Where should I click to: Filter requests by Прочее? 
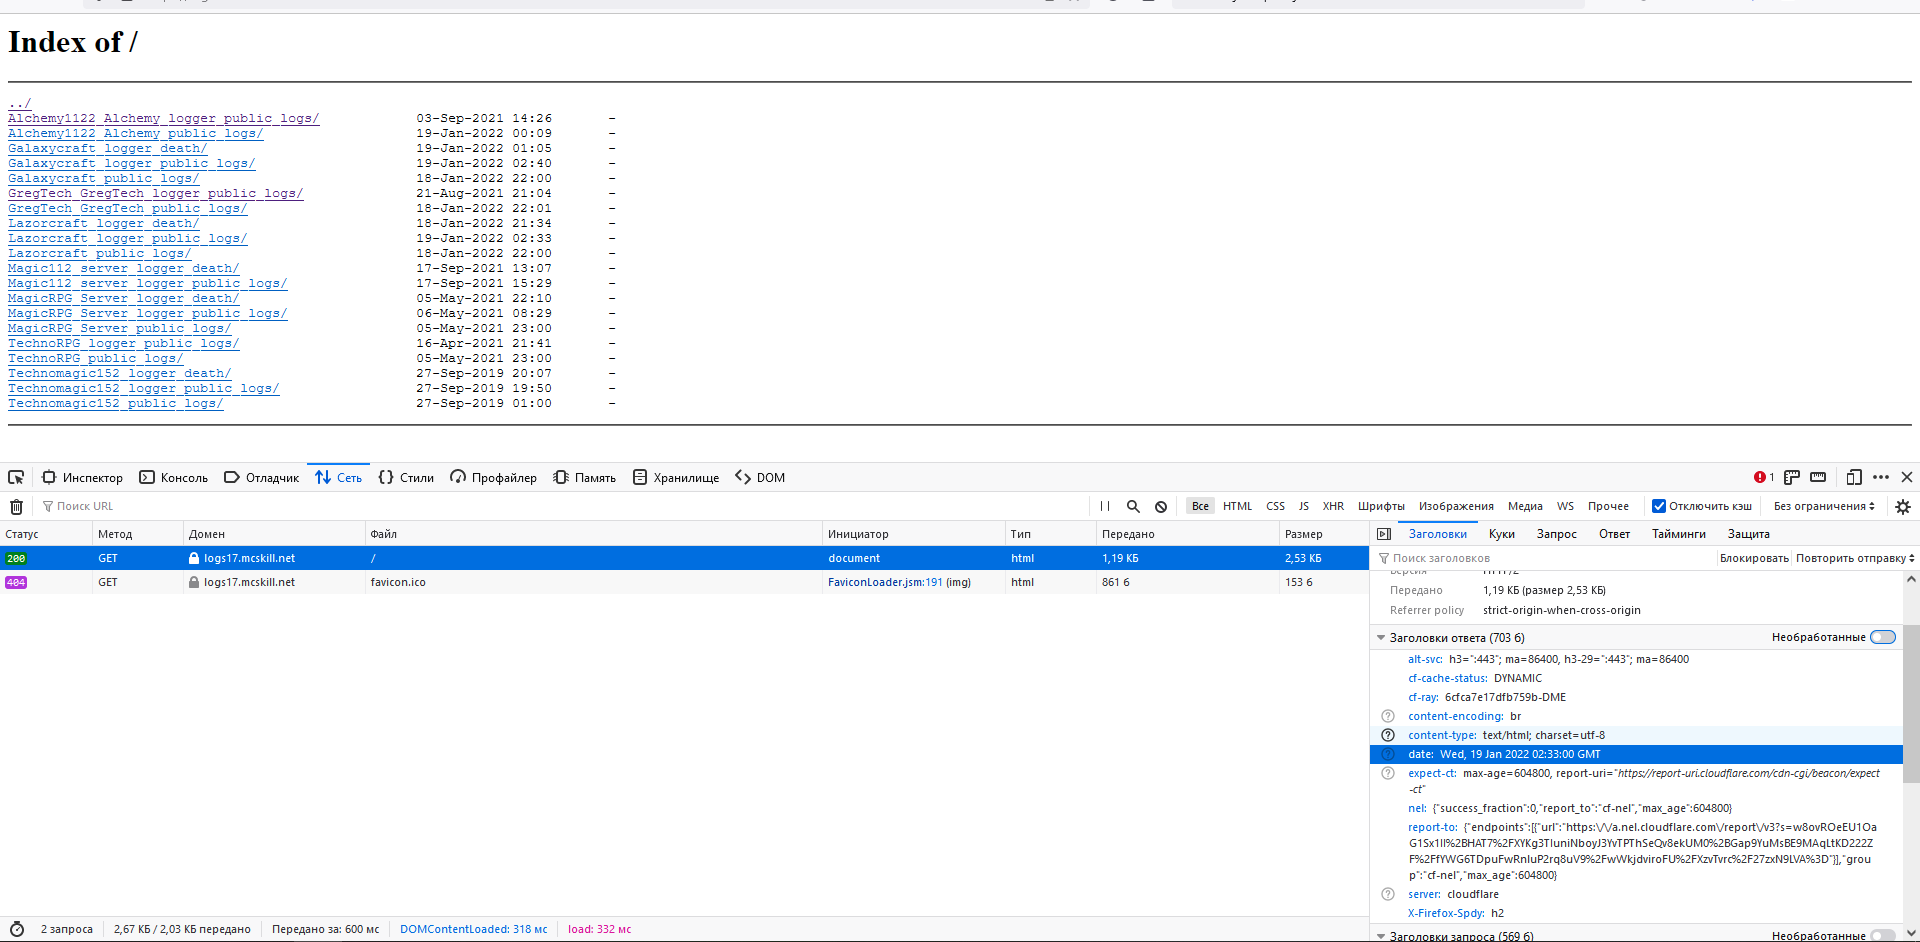click(1608, 506)
